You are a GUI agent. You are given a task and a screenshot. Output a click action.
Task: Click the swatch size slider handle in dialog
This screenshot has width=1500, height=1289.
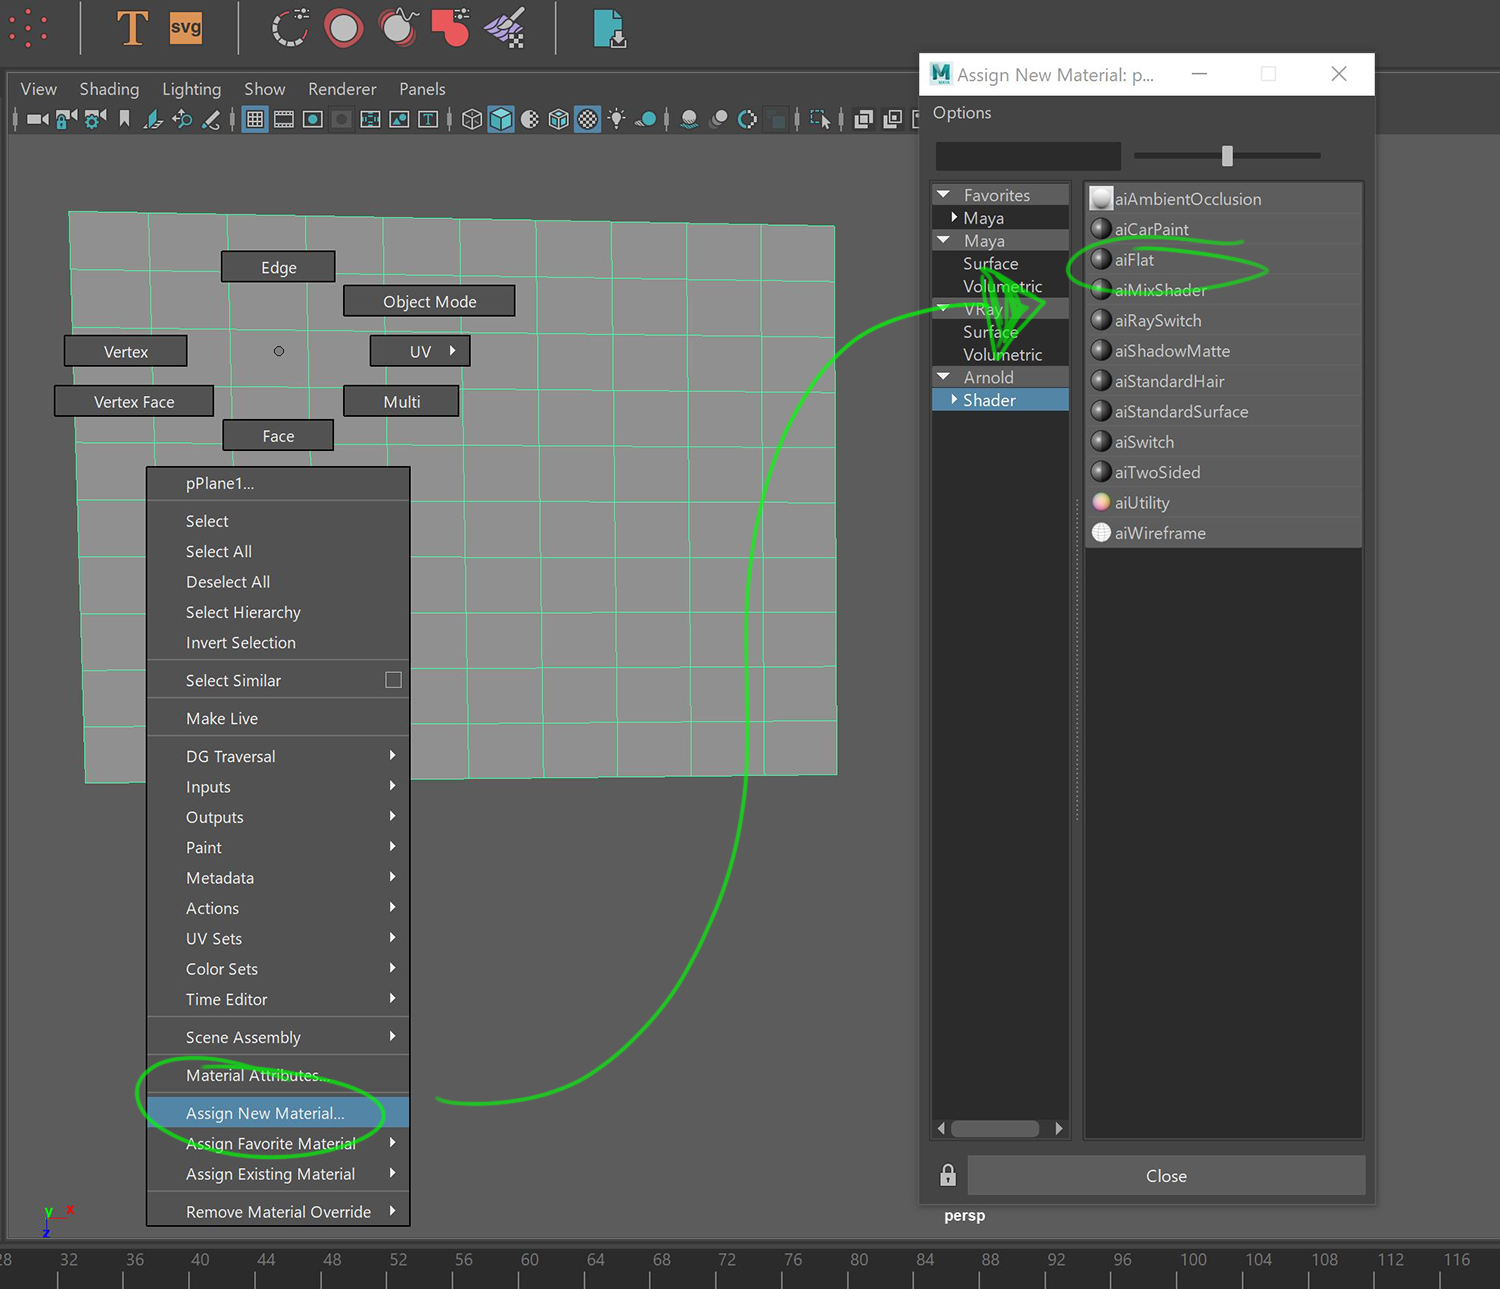click(x=1227, y=156)
